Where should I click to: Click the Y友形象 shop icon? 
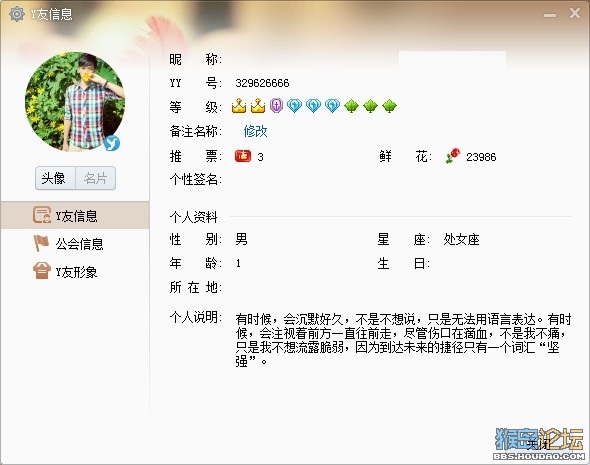tap(42, 271)
